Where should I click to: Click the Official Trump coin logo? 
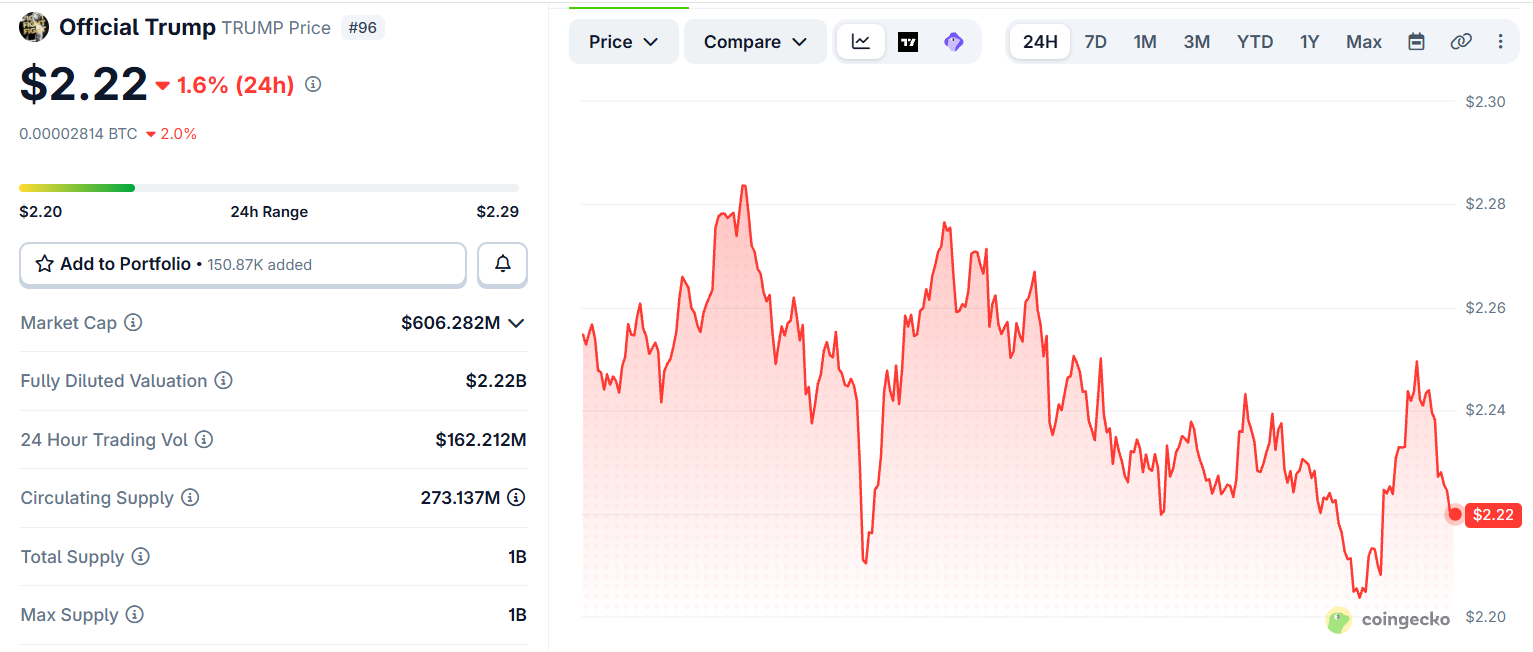tap(34, 27)
